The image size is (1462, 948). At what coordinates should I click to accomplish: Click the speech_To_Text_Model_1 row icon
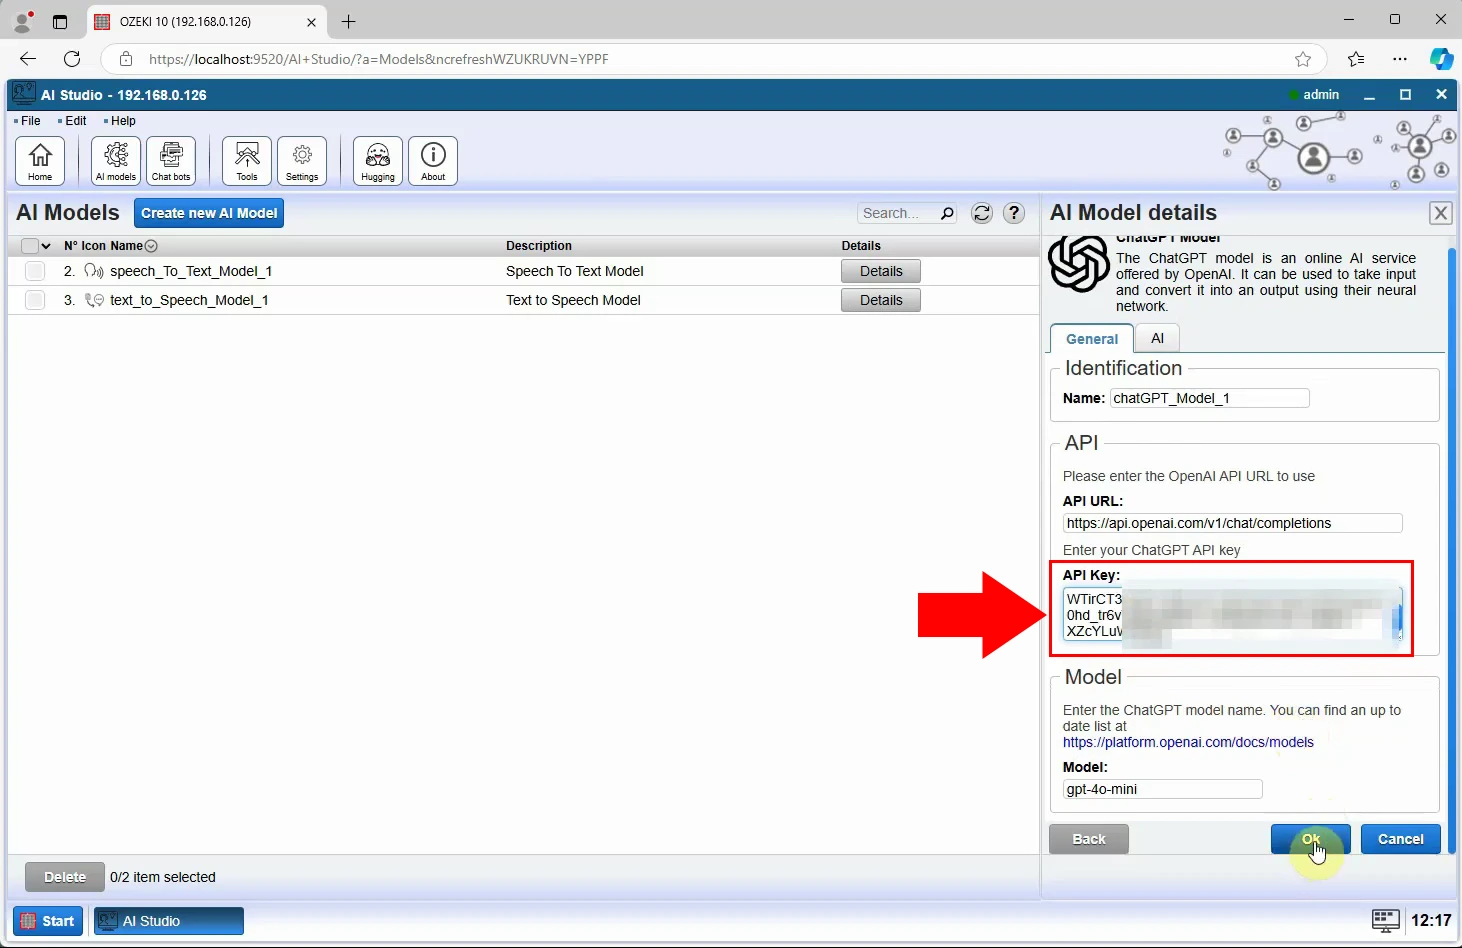(94, 271)
